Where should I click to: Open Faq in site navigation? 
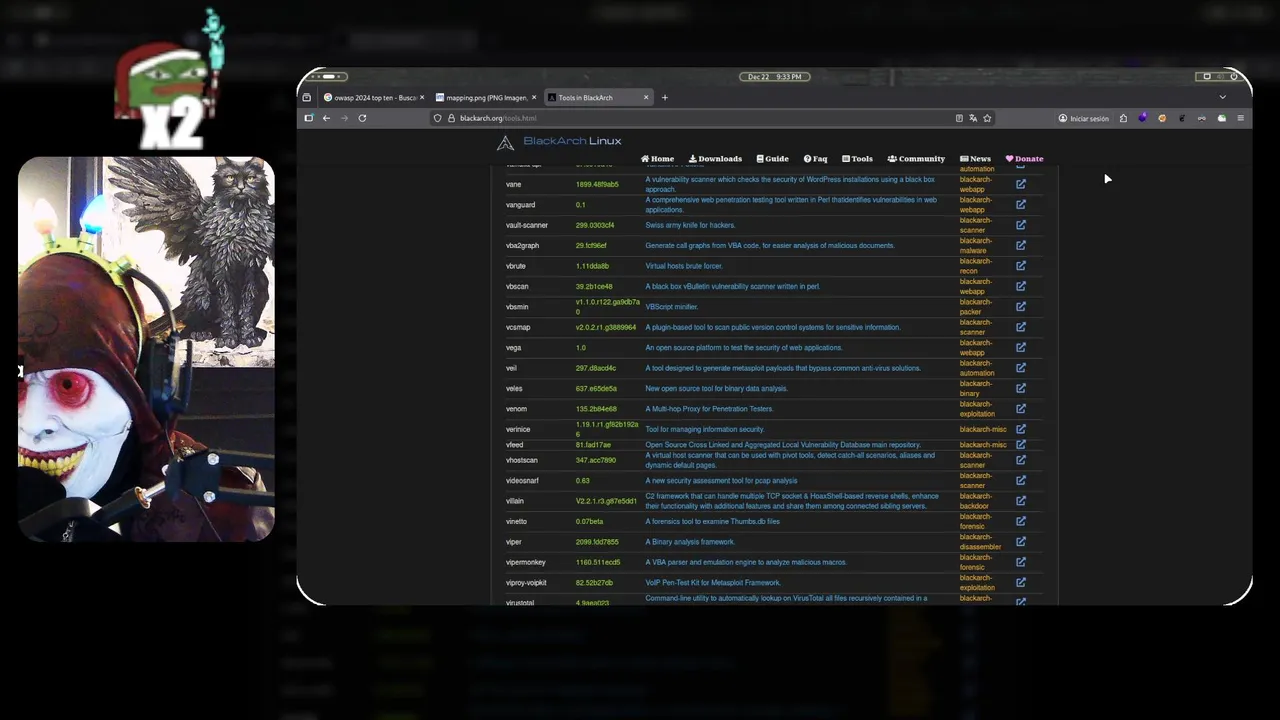[x=815, y=159]
